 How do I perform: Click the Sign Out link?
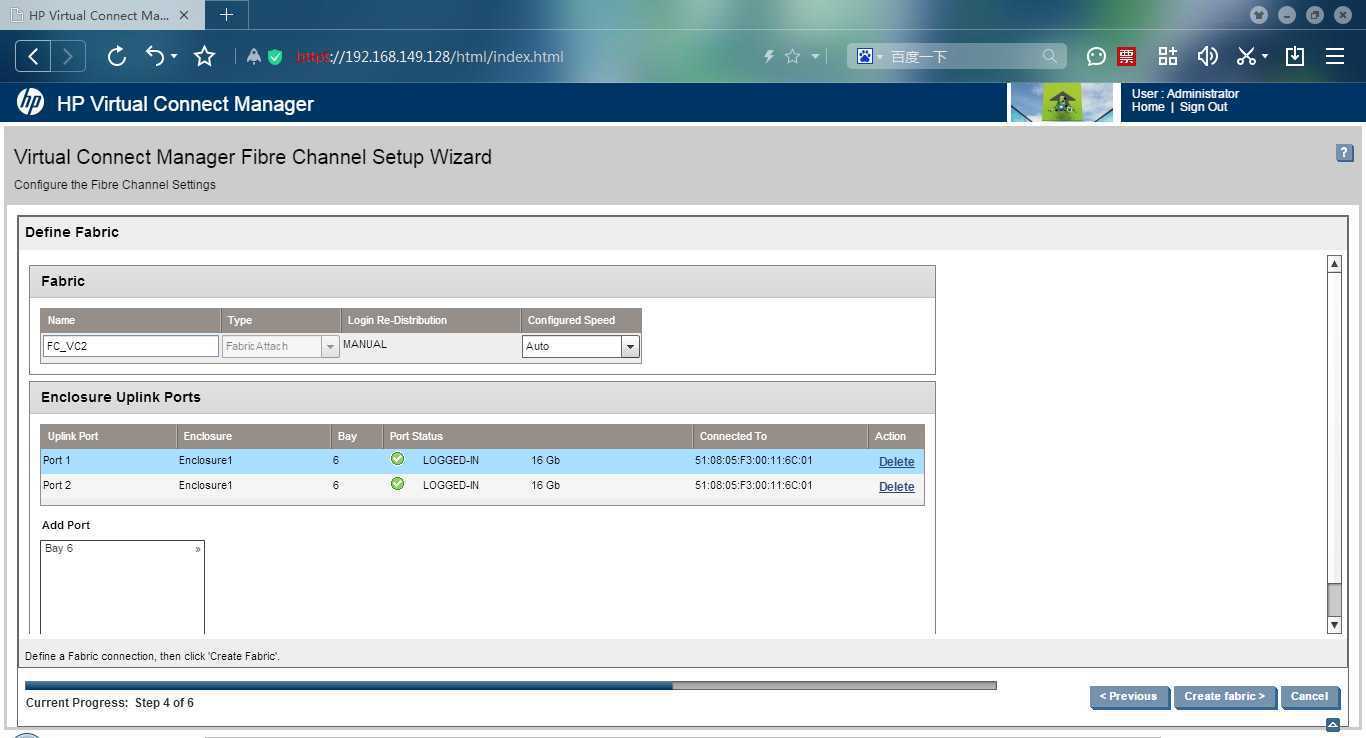(x=1203, y=107)
